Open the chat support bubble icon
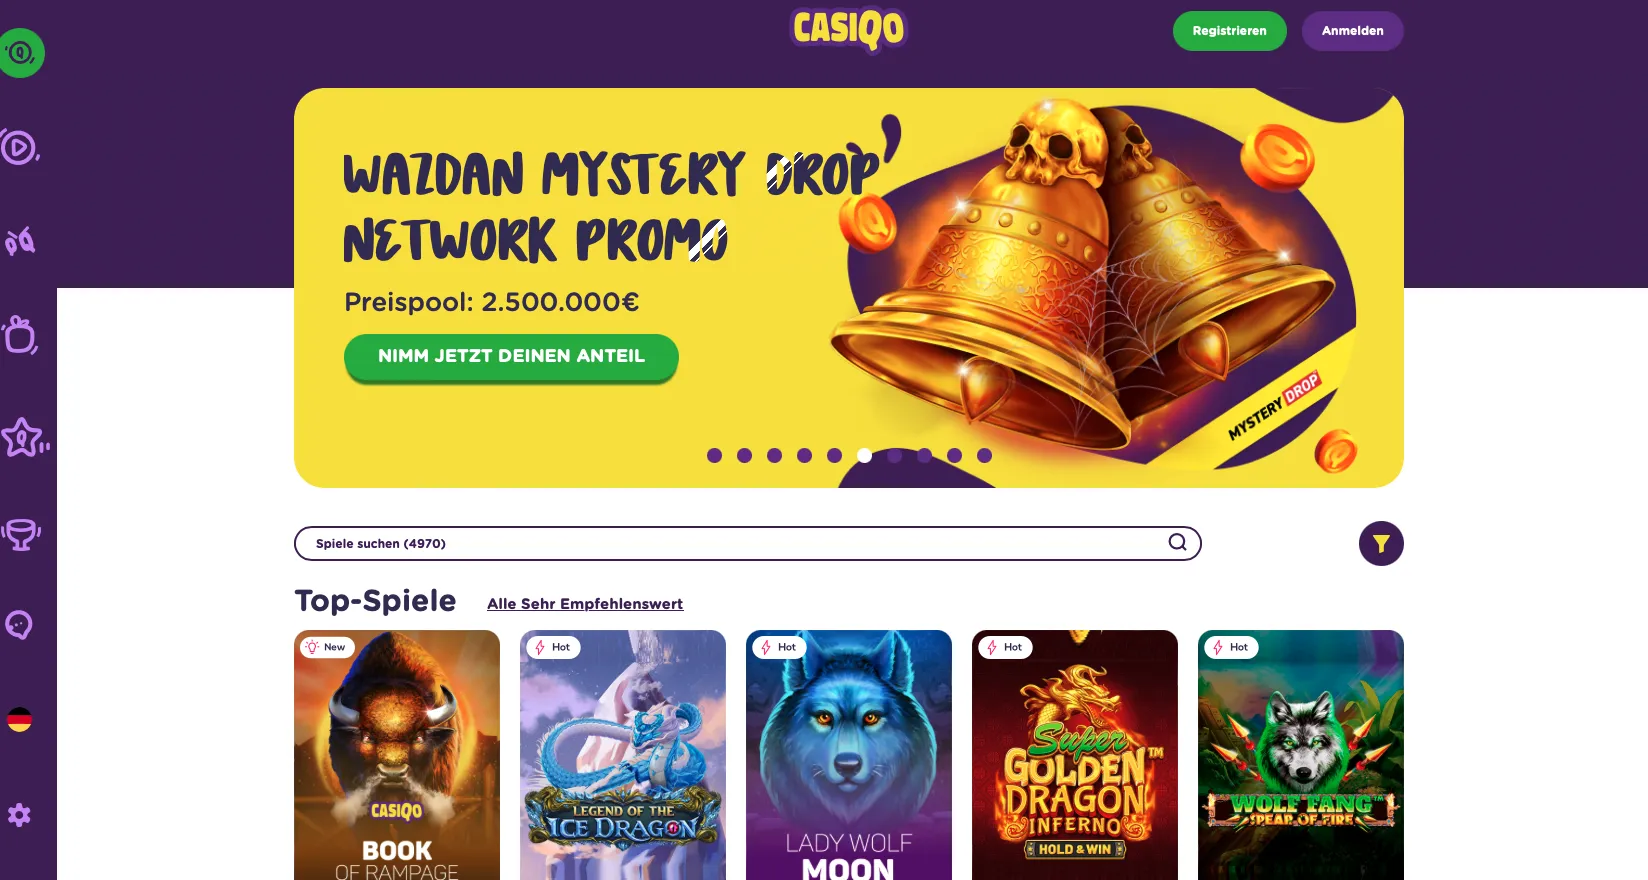 pos(19,625)
